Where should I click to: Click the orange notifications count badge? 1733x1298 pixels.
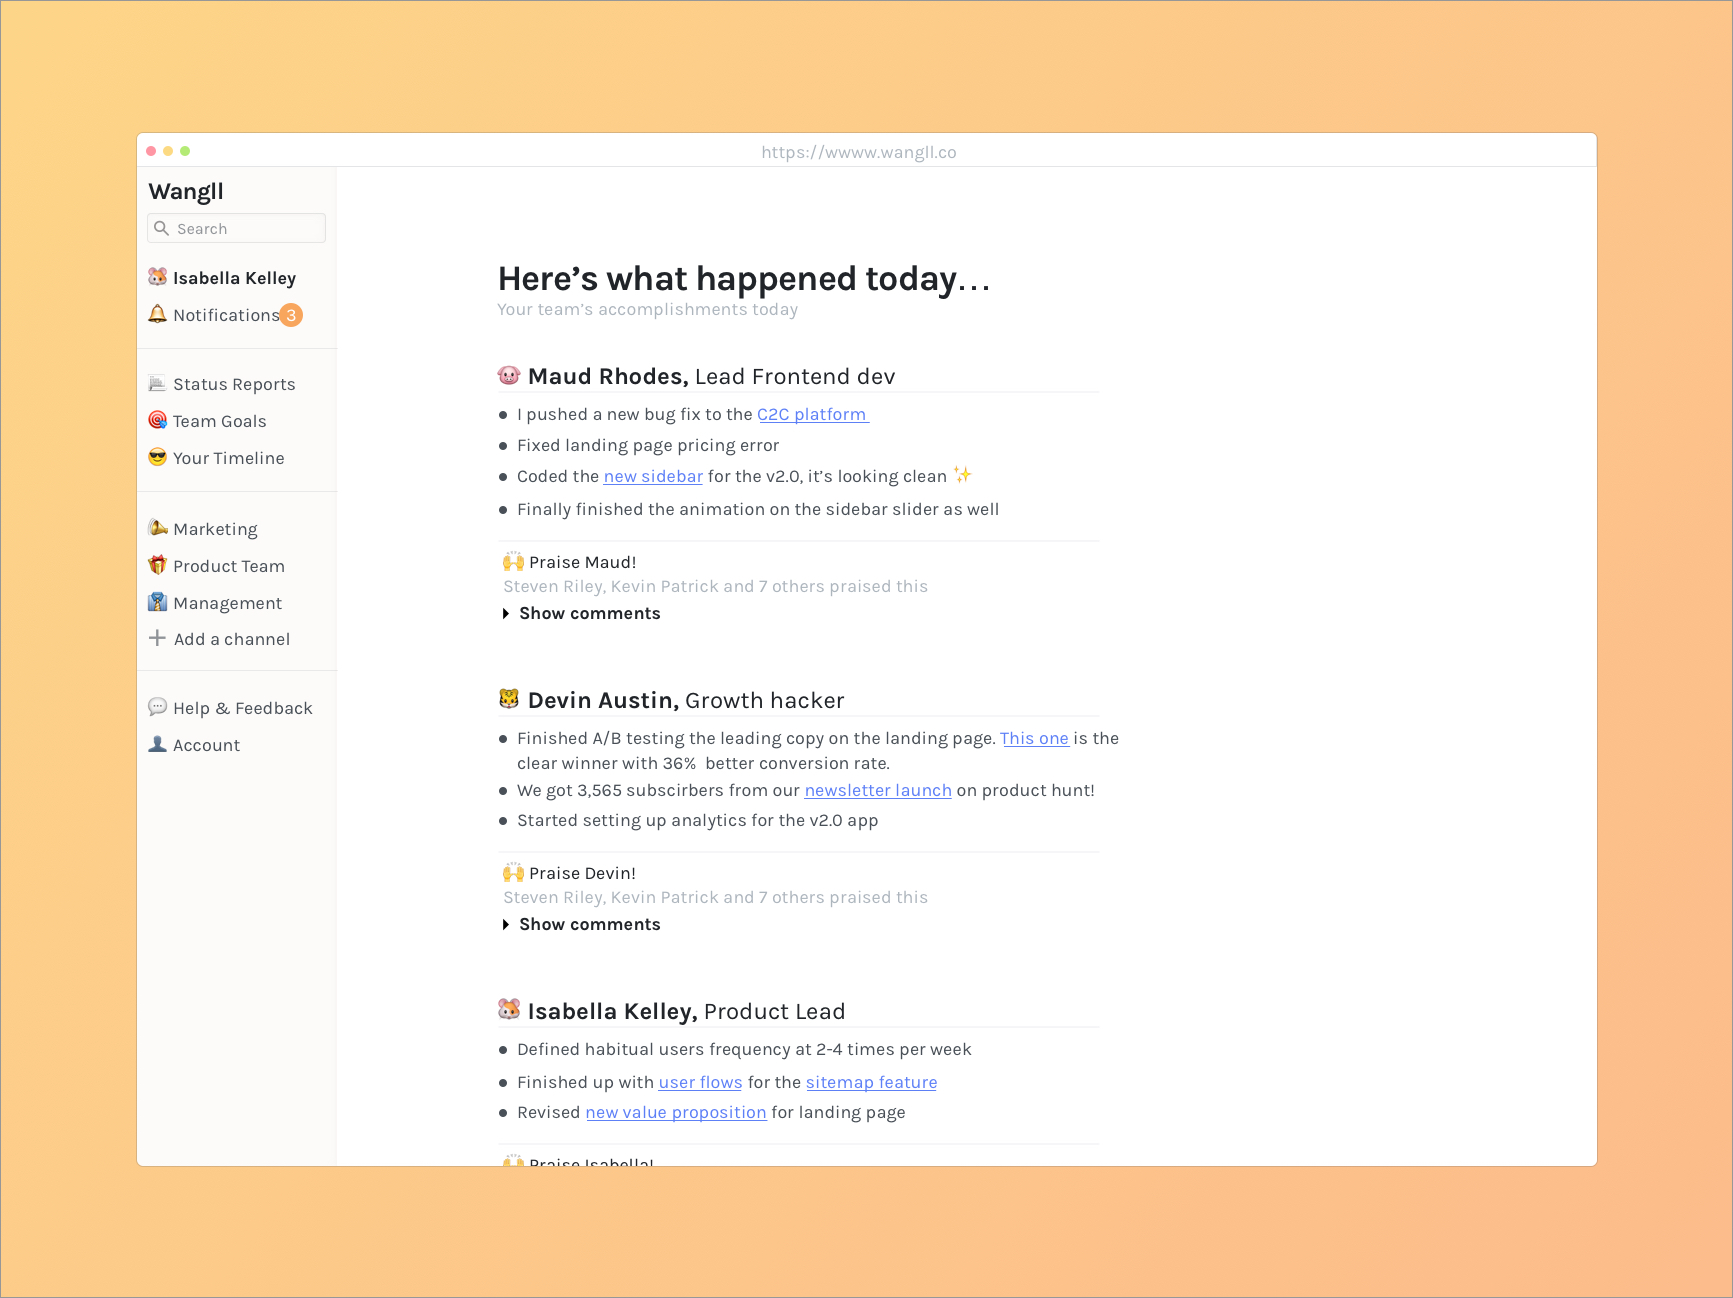click(x=291, y=315)
